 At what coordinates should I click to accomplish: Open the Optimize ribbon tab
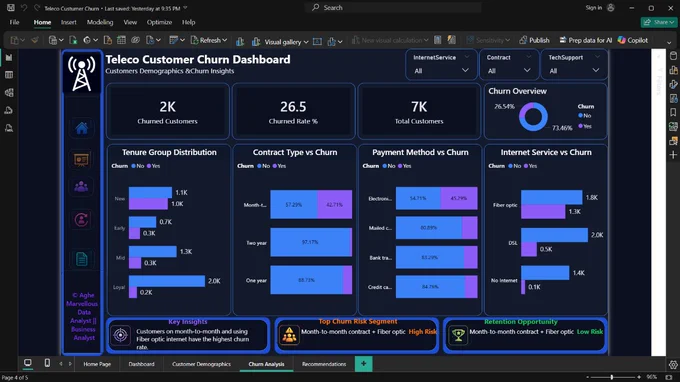click(x=159, y=22)
